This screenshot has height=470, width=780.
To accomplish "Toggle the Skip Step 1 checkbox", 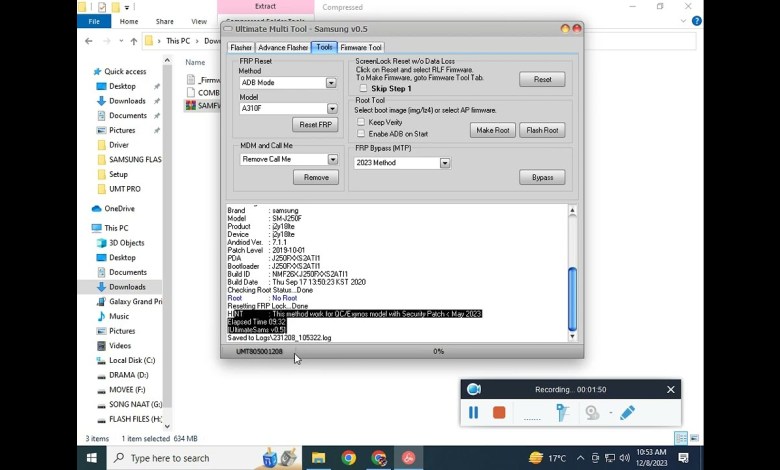I will [363, 89].
